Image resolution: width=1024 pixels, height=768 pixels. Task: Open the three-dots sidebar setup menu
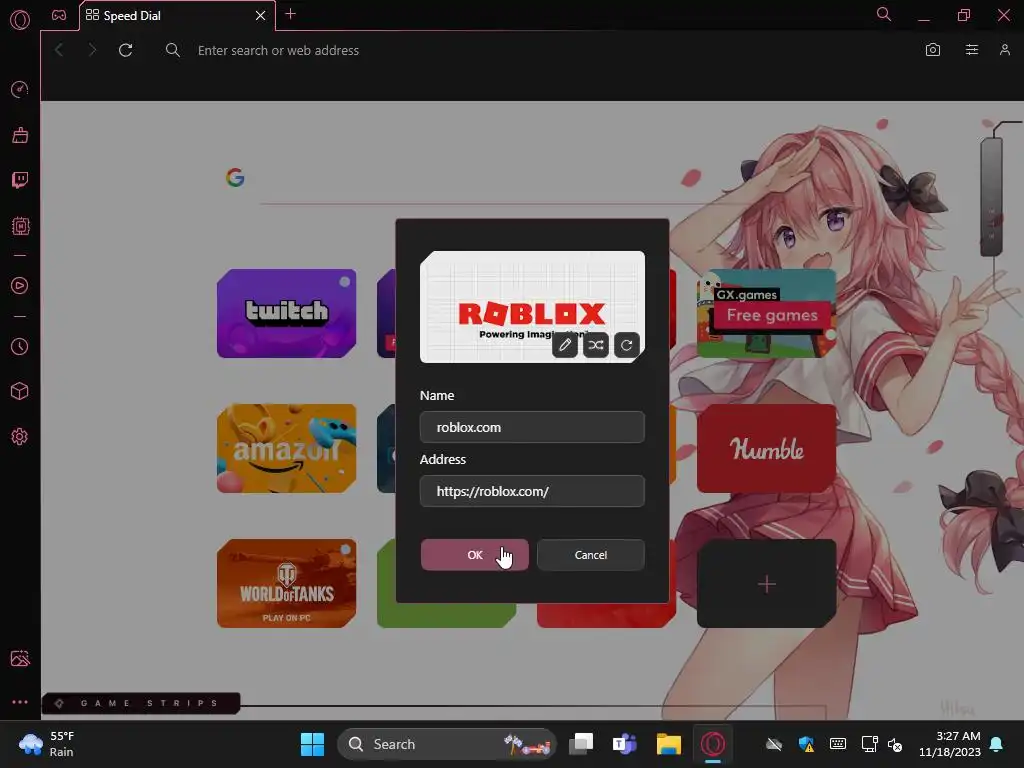coord(20,702)
